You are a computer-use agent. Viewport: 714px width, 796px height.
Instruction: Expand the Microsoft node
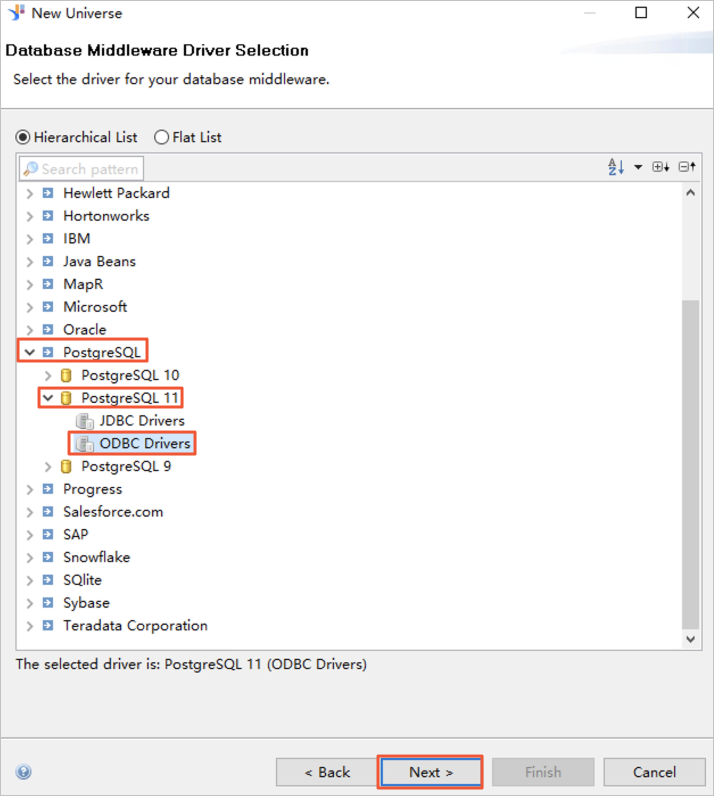[x=29, y=307]
